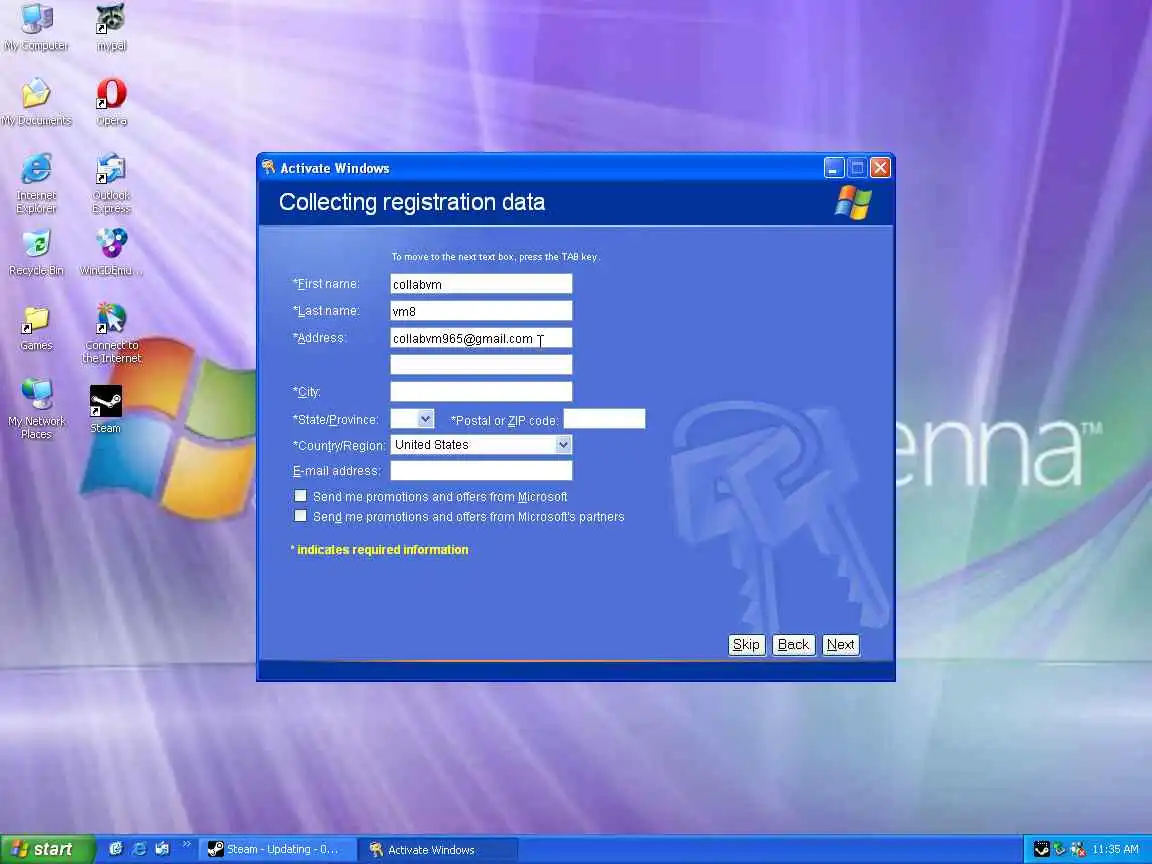Click the Activate Windows keys title icon
The image size is (1152, 864).
click(268, 168)
